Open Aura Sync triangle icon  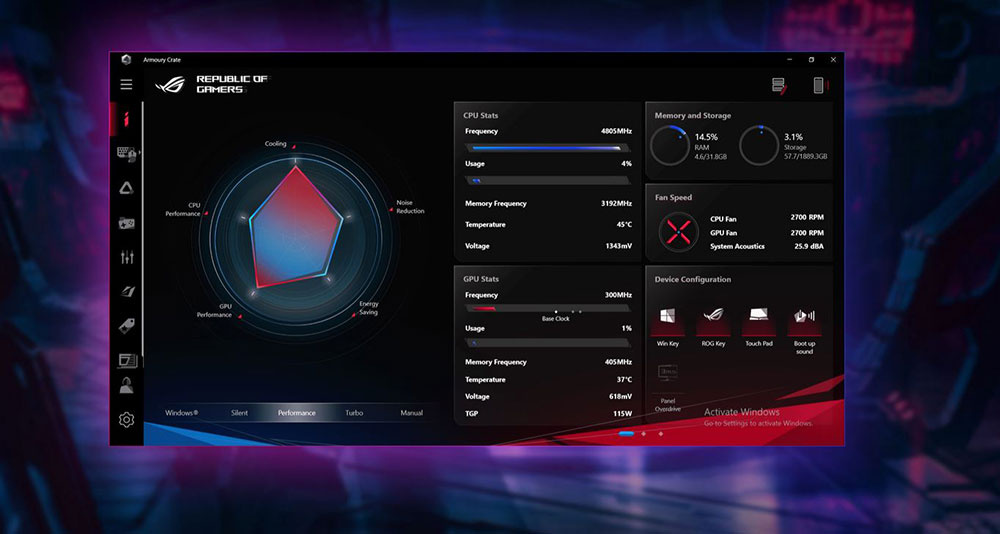126,188
